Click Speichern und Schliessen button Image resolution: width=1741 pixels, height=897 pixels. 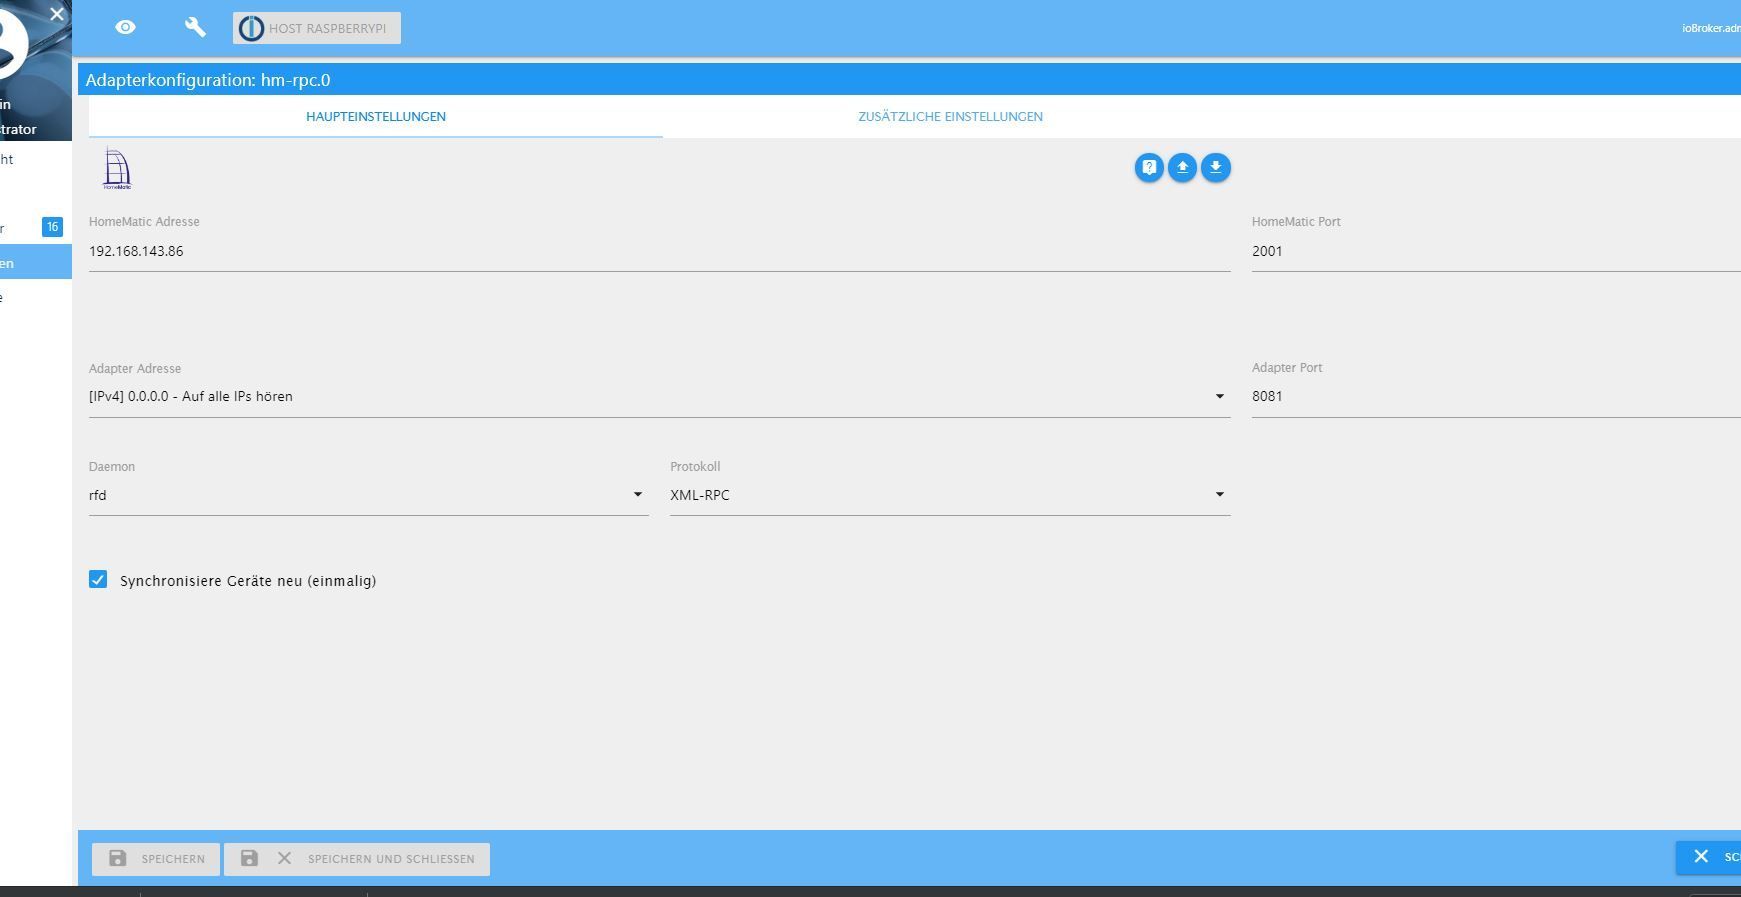pyautogui.click(x=357, y=859)
